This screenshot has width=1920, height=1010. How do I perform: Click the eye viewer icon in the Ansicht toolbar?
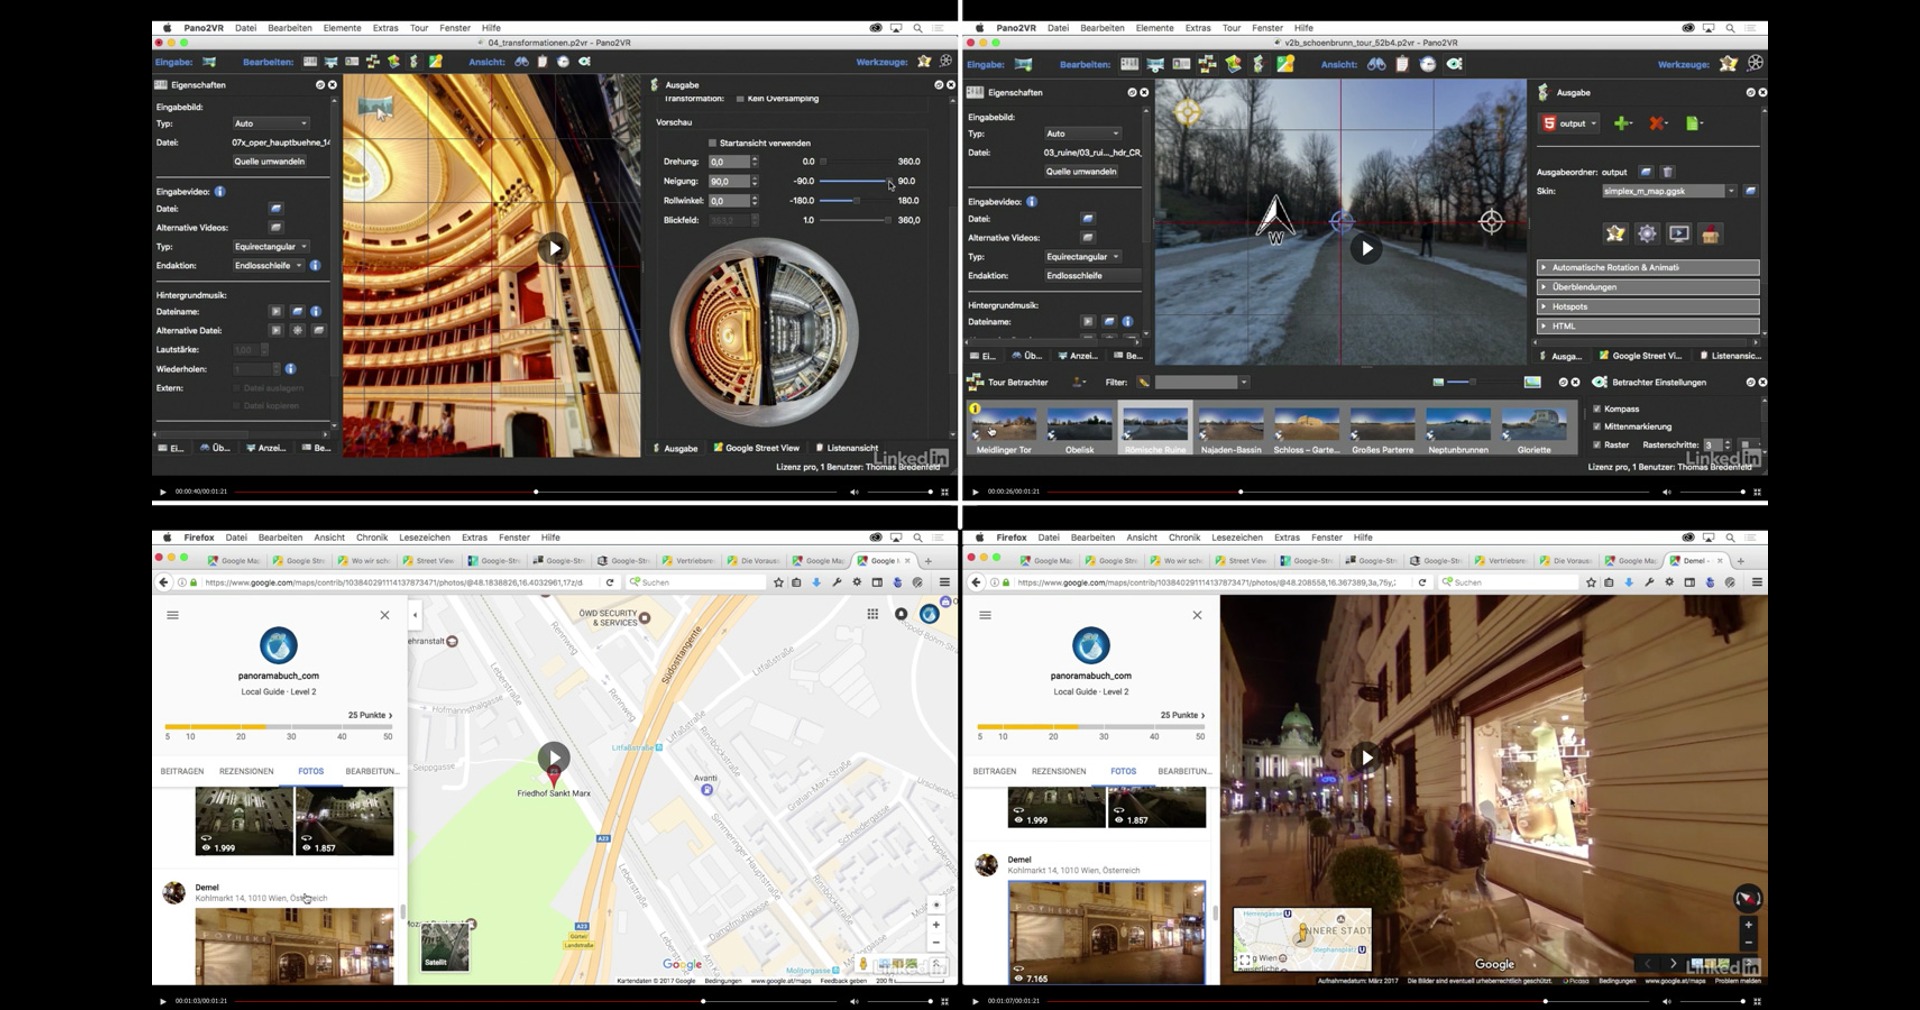coord(1456,63)
